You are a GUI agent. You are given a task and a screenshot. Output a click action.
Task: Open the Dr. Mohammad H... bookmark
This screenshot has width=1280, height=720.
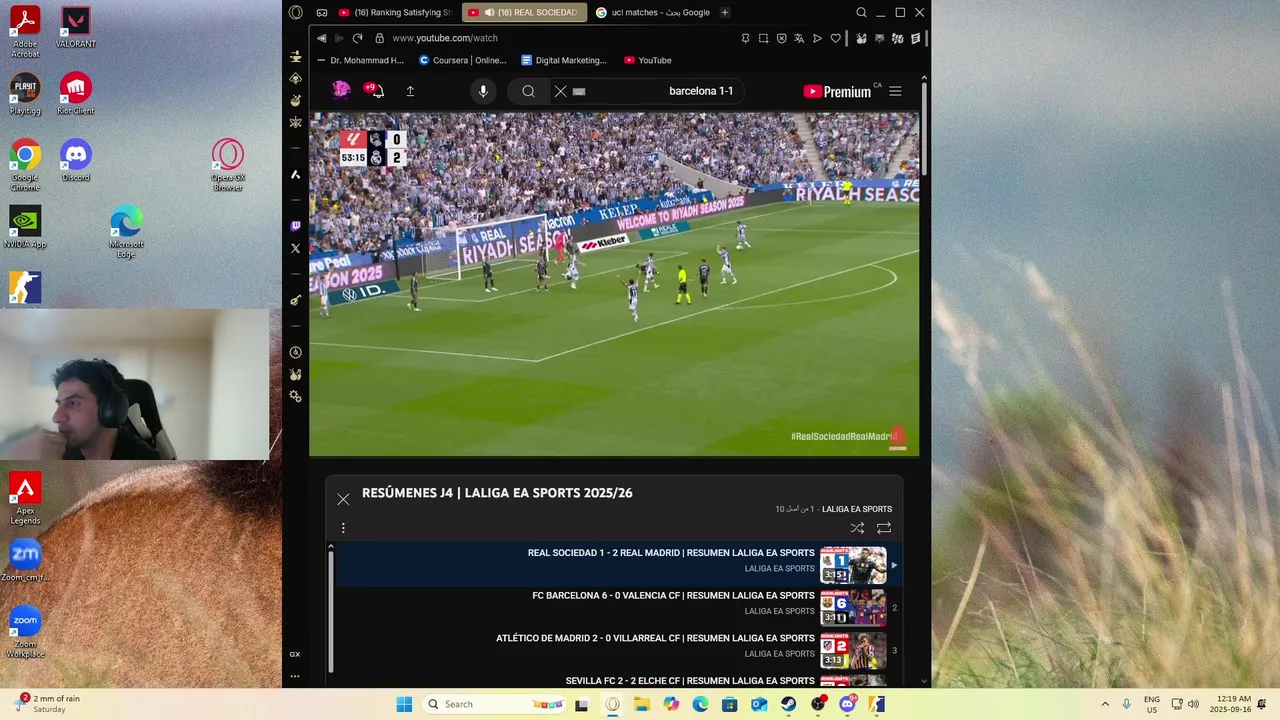pyautogui.click(x=360, y=60)
